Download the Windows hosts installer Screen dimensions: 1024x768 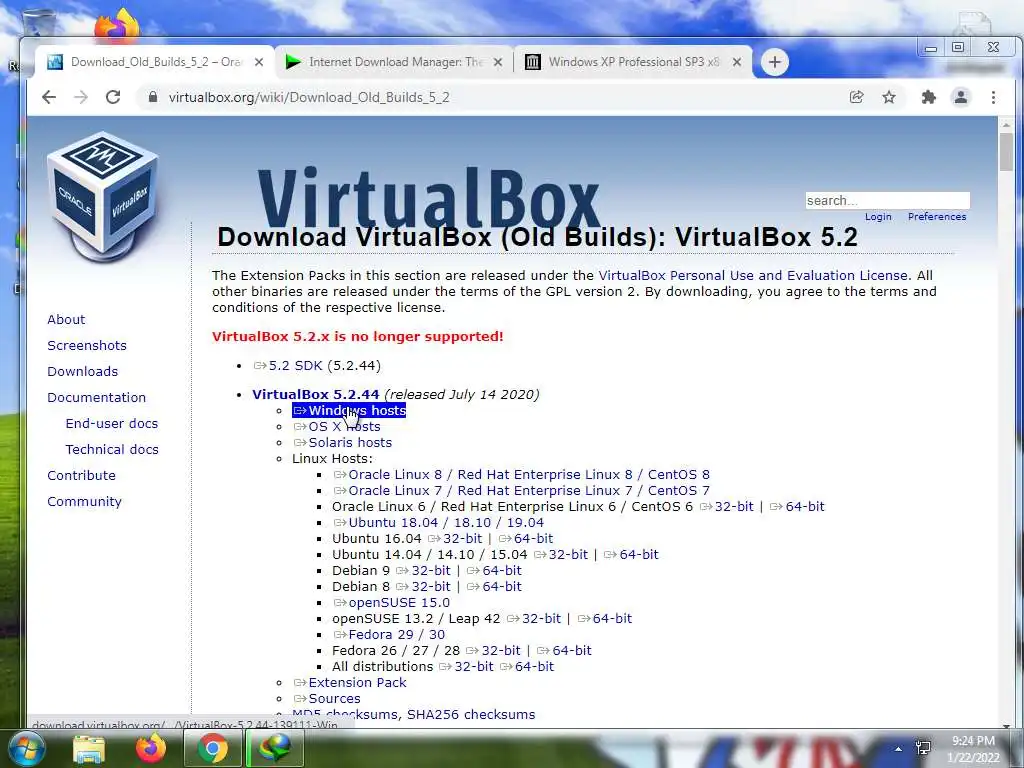tap(349, 411)
